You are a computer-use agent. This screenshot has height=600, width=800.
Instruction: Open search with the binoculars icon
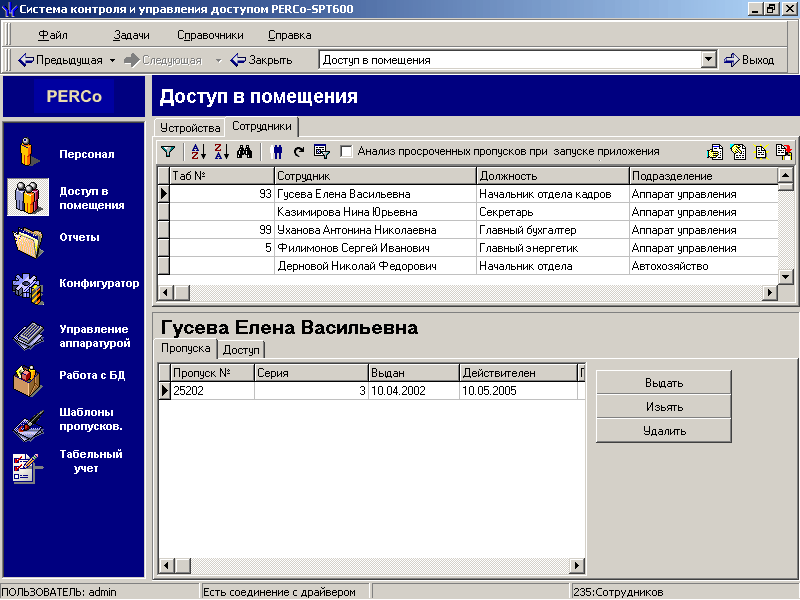click(x=244, y=152)
